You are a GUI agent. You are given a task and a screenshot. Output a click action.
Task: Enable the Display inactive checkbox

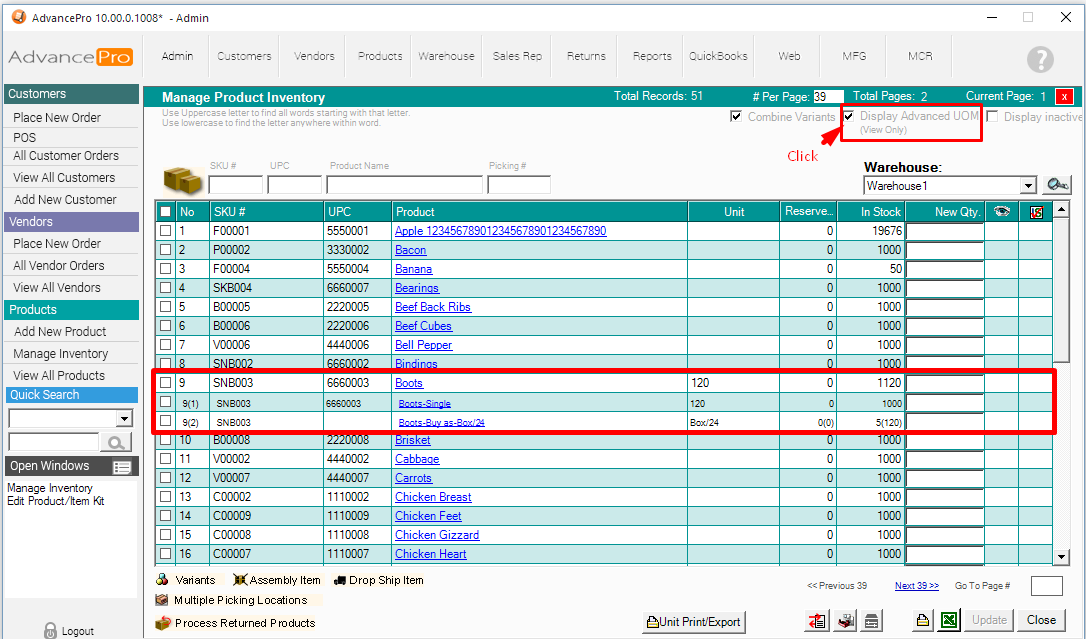[x=993, y=117]
